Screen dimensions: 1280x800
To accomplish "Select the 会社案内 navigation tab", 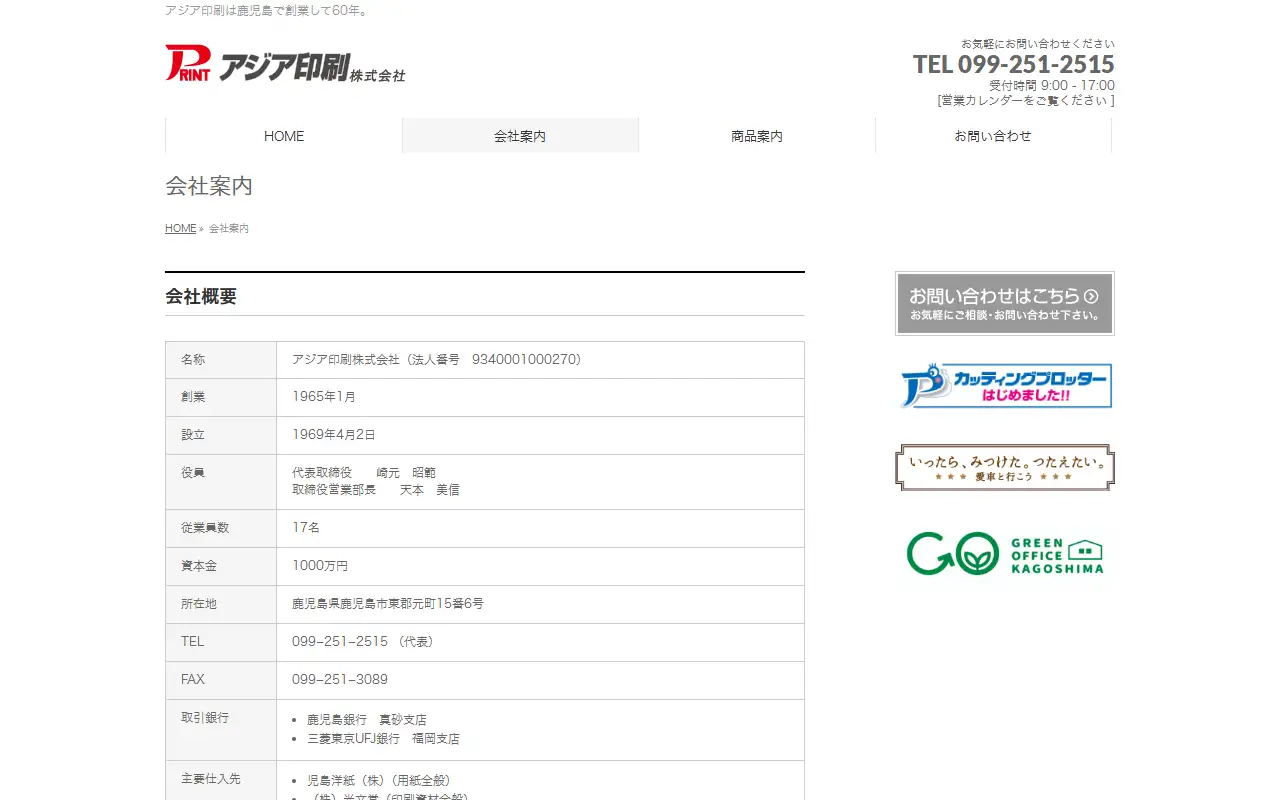I will pos(520,136).
